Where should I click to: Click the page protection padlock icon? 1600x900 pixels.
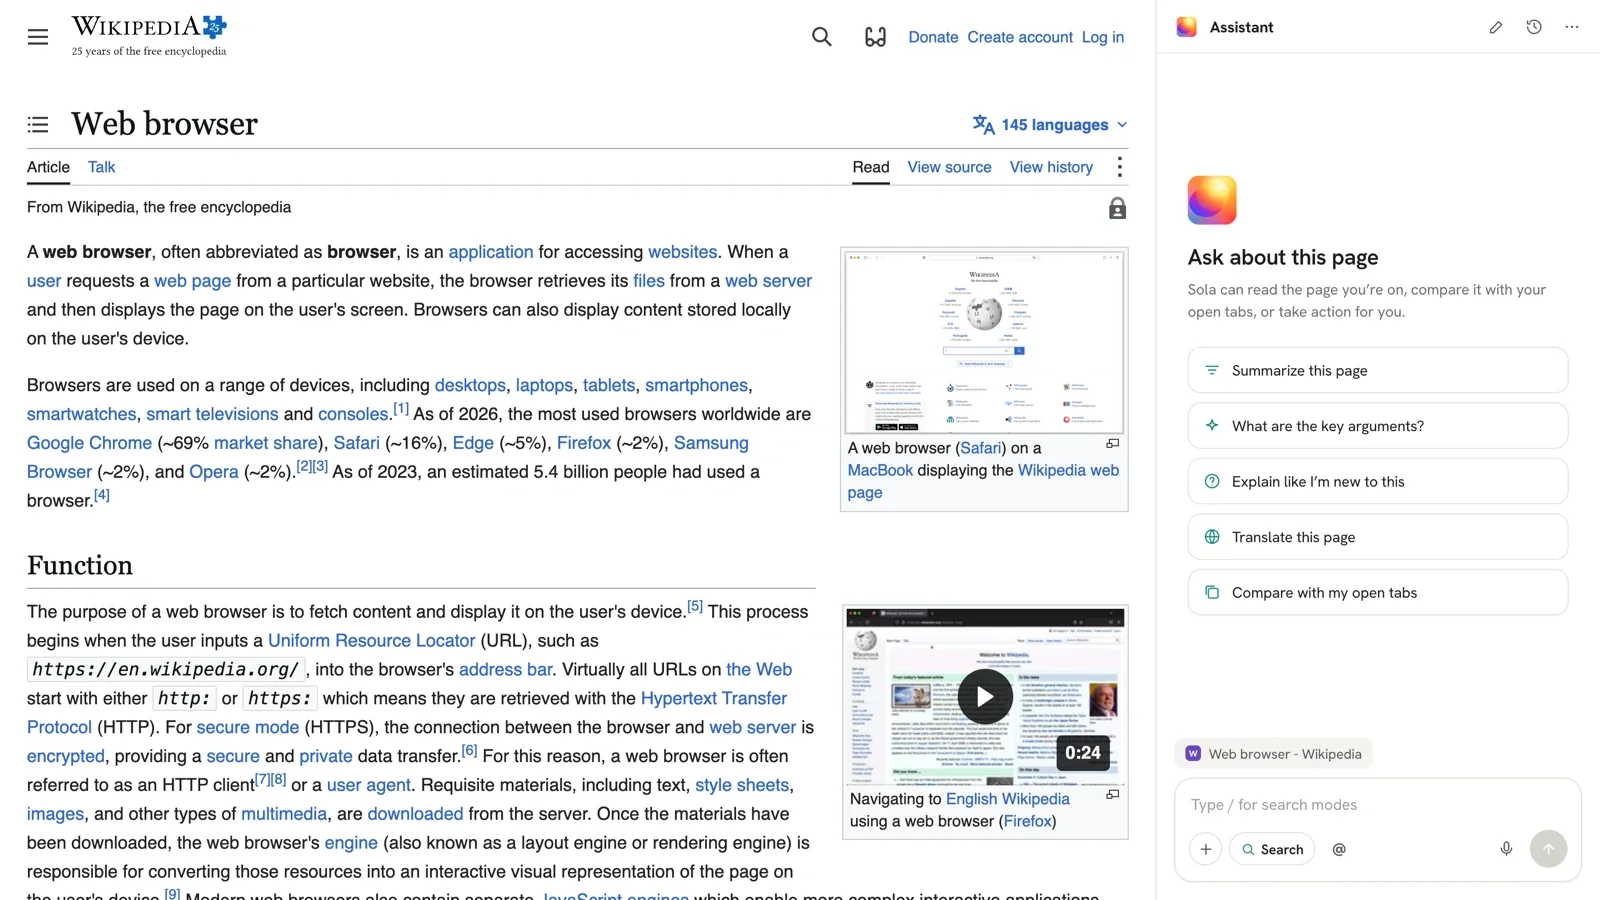[x=1117, y=208]
